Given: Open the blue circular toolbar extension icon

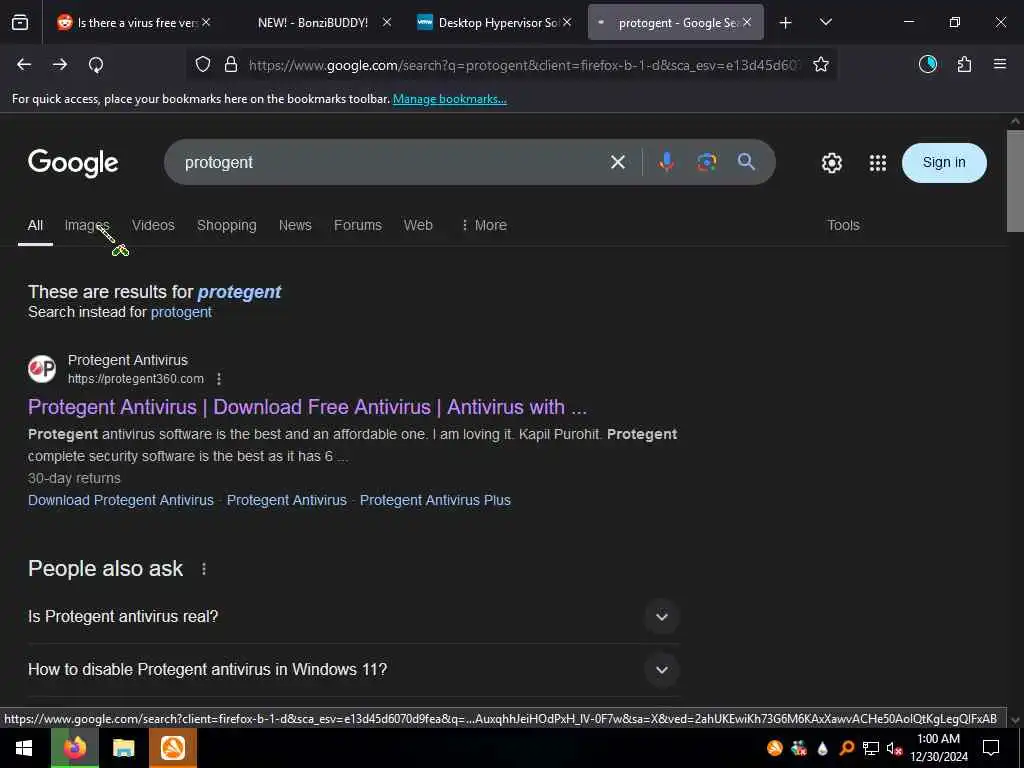Looking at the screenshot, I should click(x=928, y=64).
